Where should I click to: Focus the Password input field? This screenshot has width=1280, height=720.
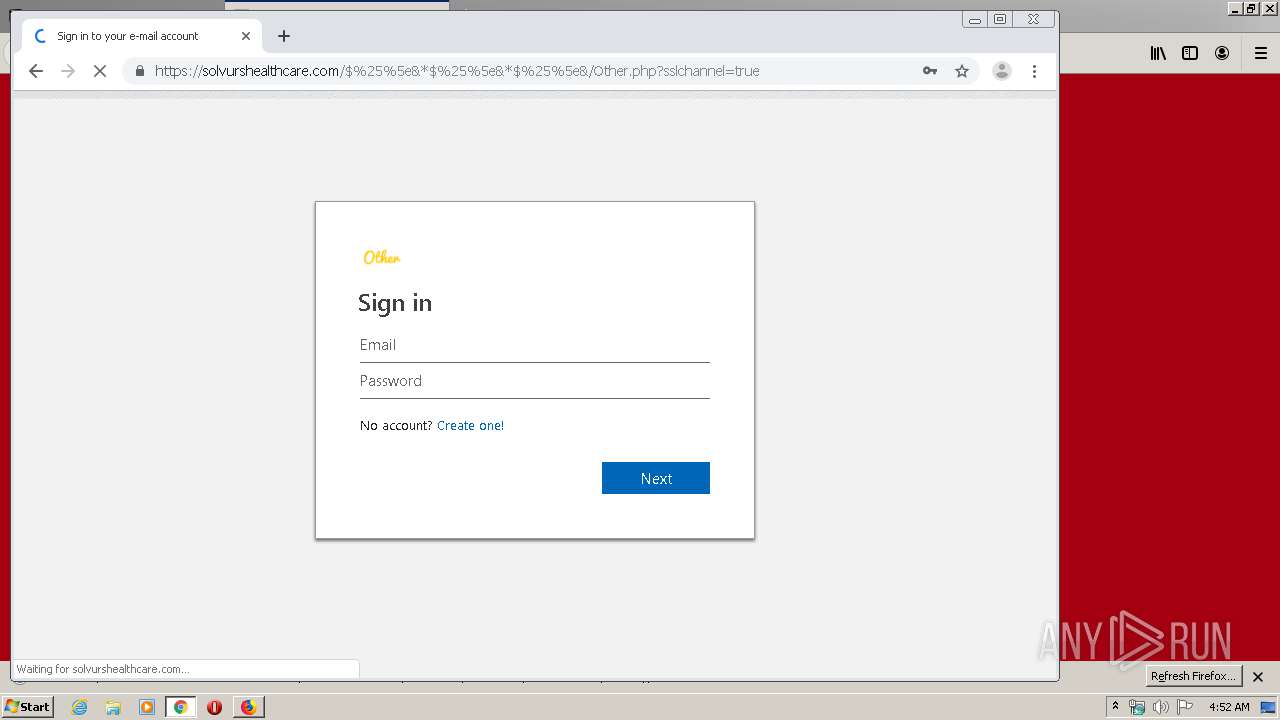535,381
